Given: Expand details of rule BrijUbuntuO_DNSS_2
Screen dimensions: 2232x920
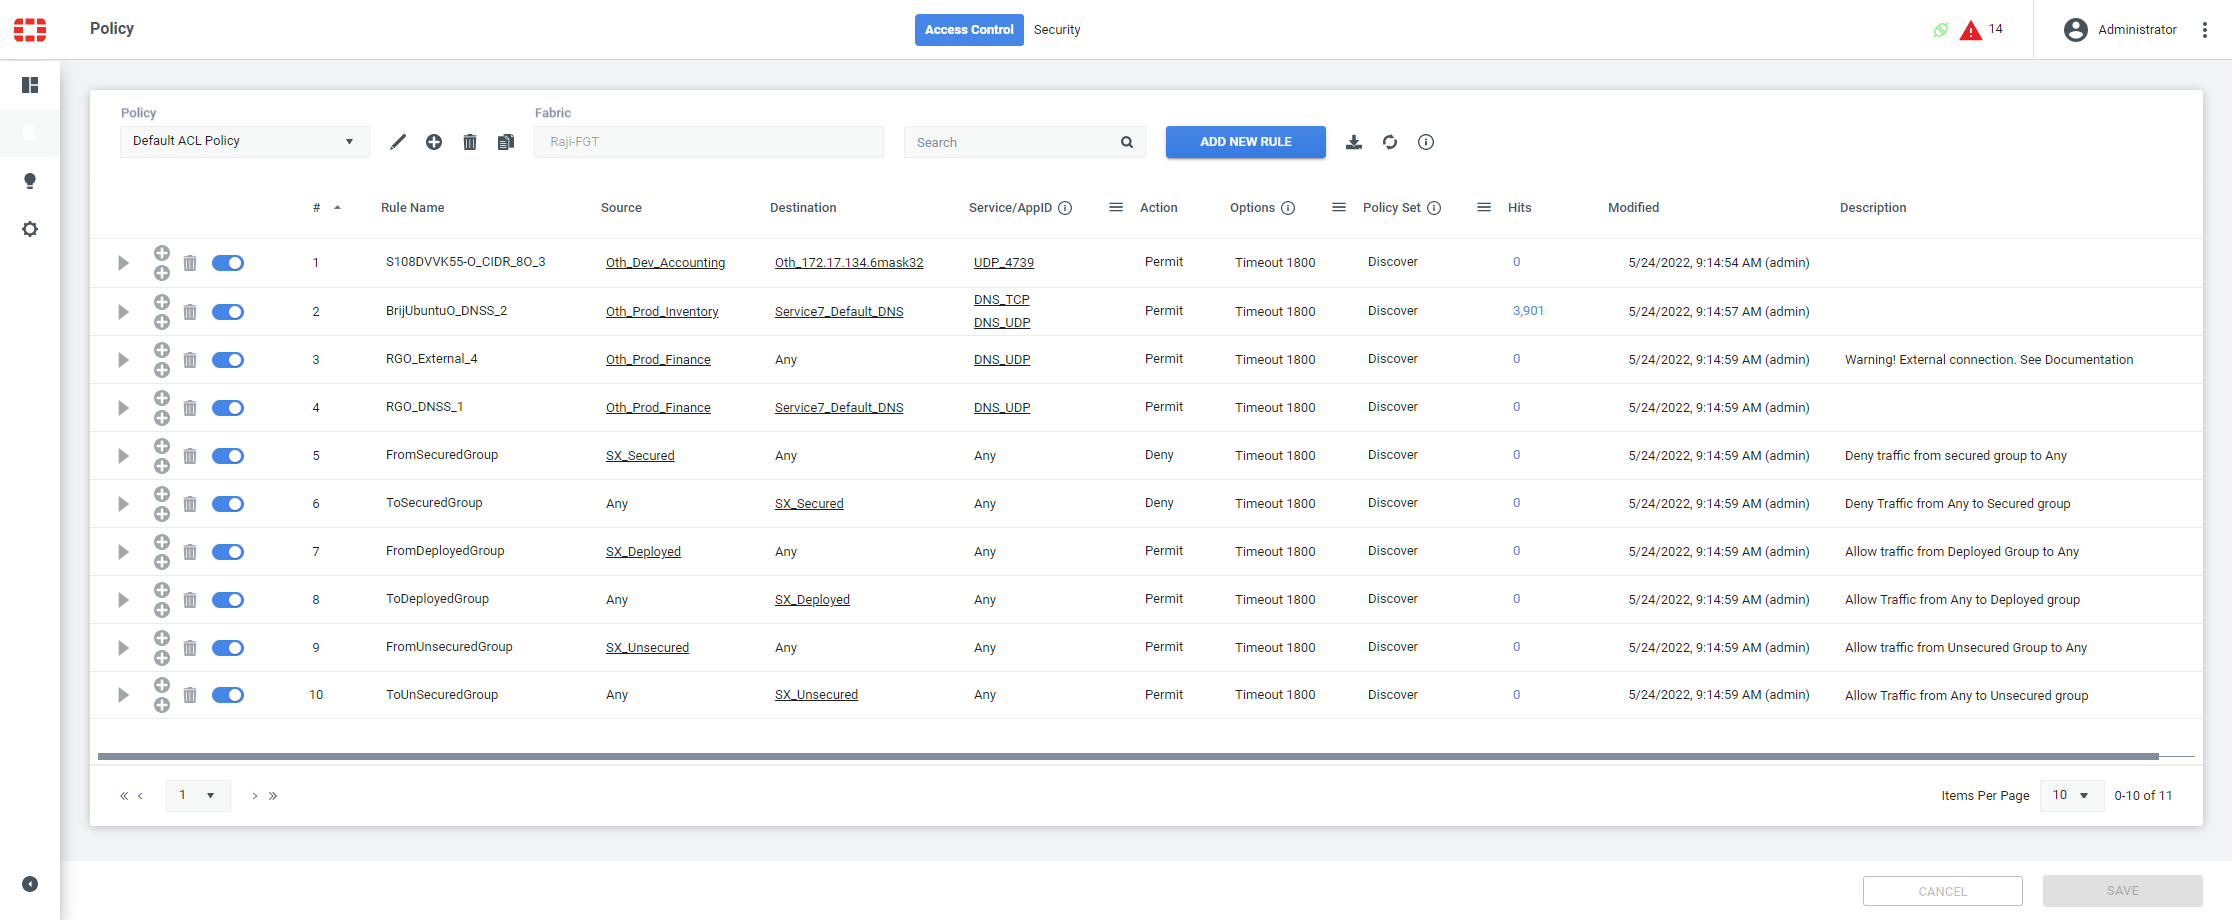Looking at the screenshot, I should [123, 311].
